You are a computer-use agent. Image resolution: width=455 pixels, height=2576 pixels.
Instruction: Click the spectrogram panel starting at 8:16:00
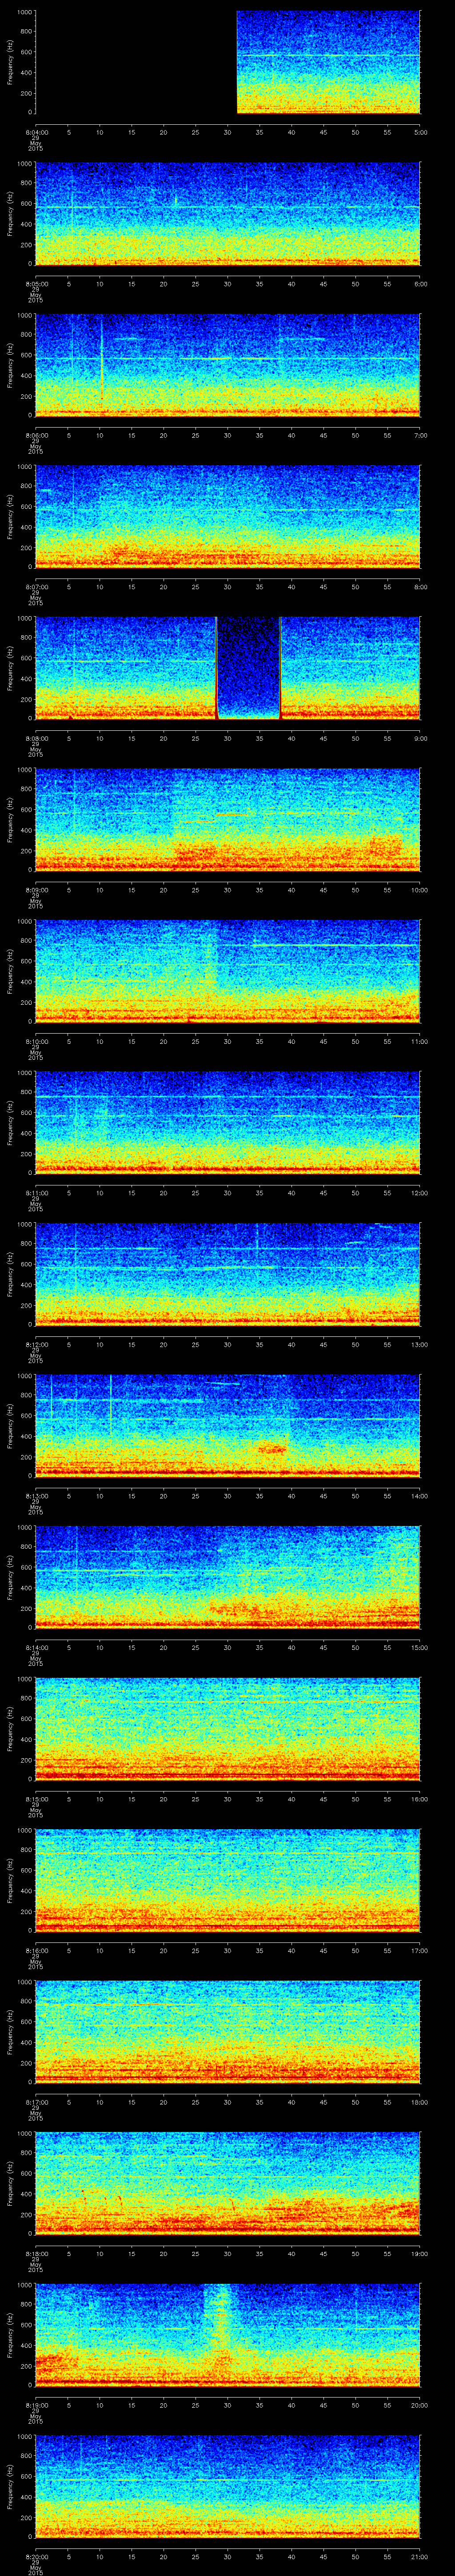pyautogui.click(x=228, y=1880)
